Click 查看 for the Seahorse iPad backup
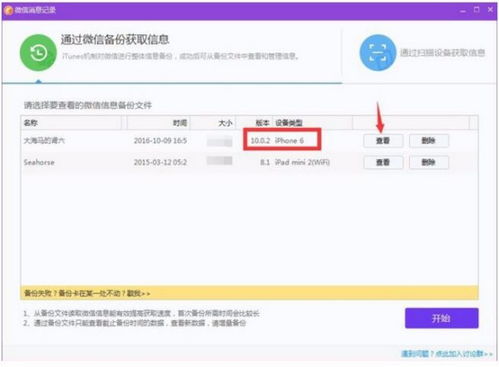The width and height of the screenshot is (499, 367). [x=383, y=162]
